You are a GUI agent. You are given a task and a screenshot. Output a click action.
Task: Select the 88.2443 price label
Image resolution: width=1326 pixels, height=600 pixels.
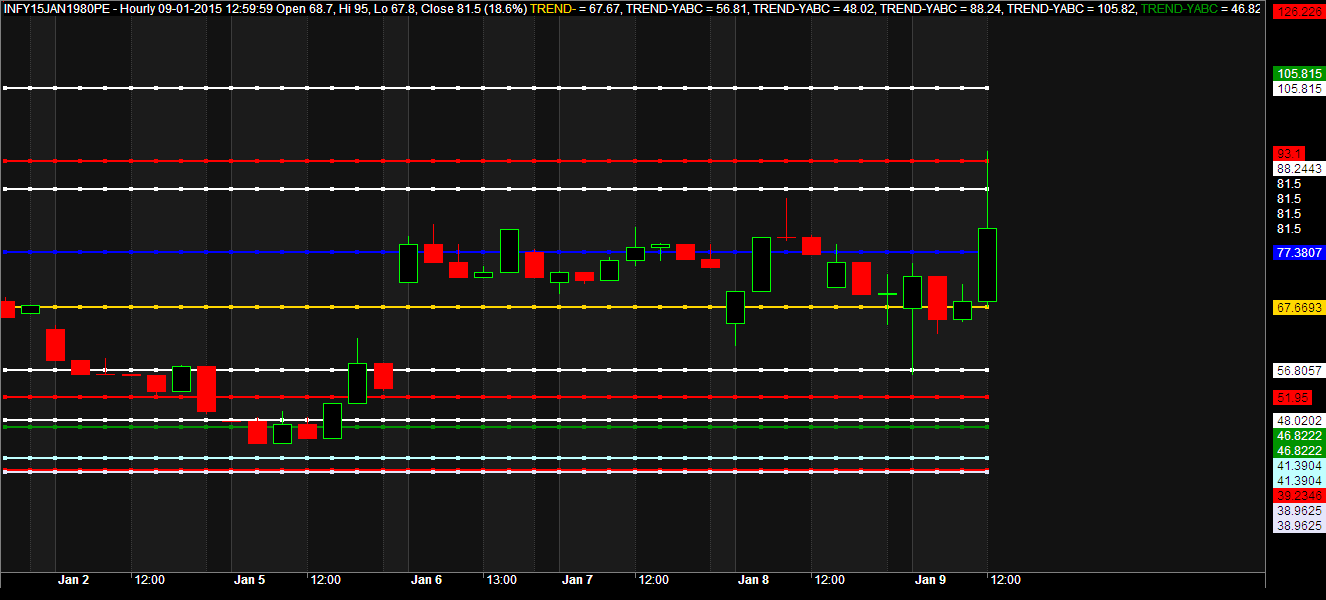click(1299, 169)
